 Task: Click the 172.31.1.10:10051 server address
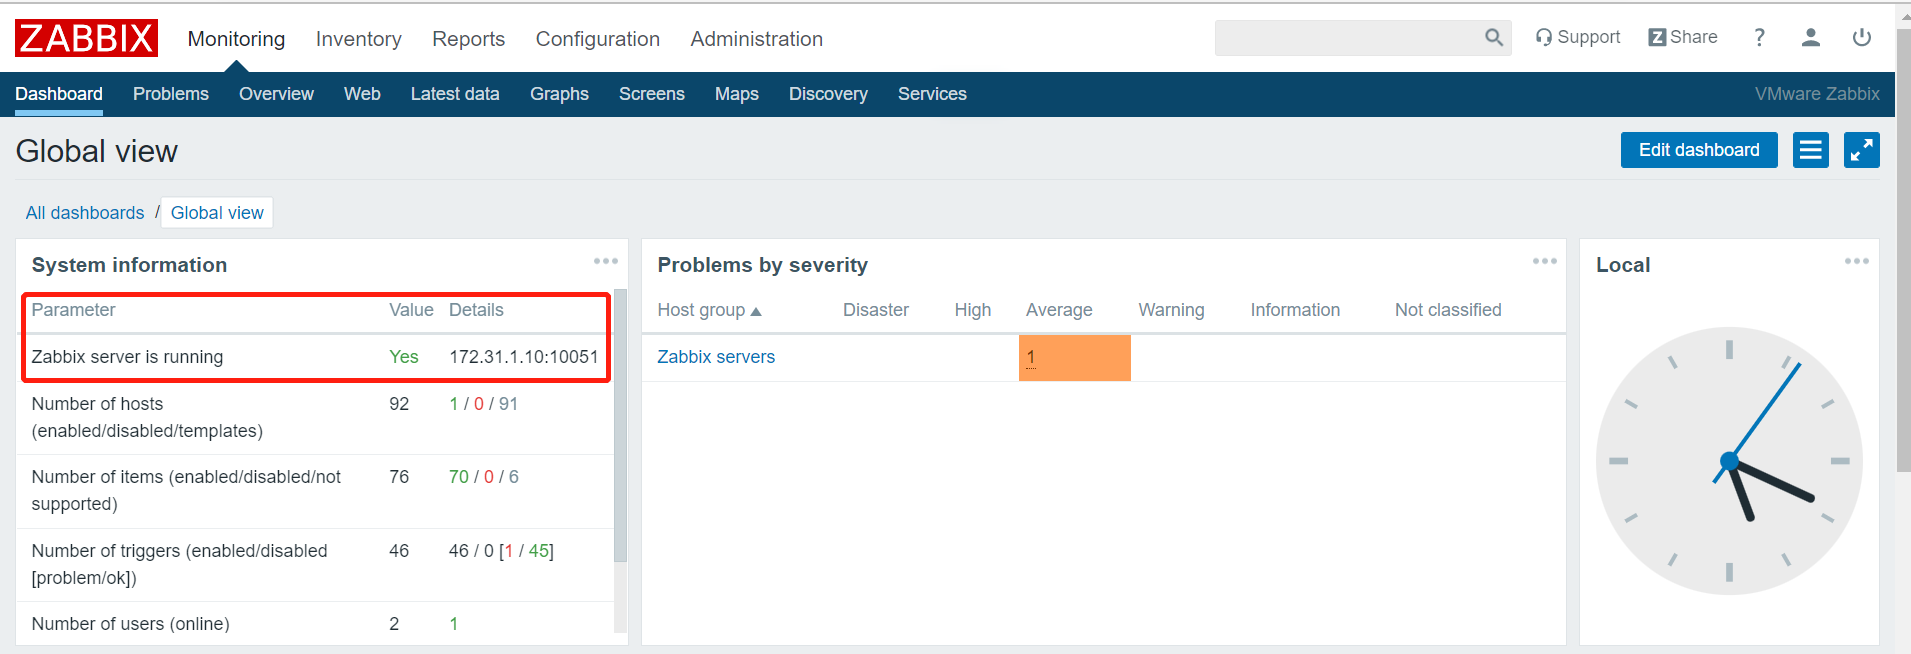[x=523, y=357]
